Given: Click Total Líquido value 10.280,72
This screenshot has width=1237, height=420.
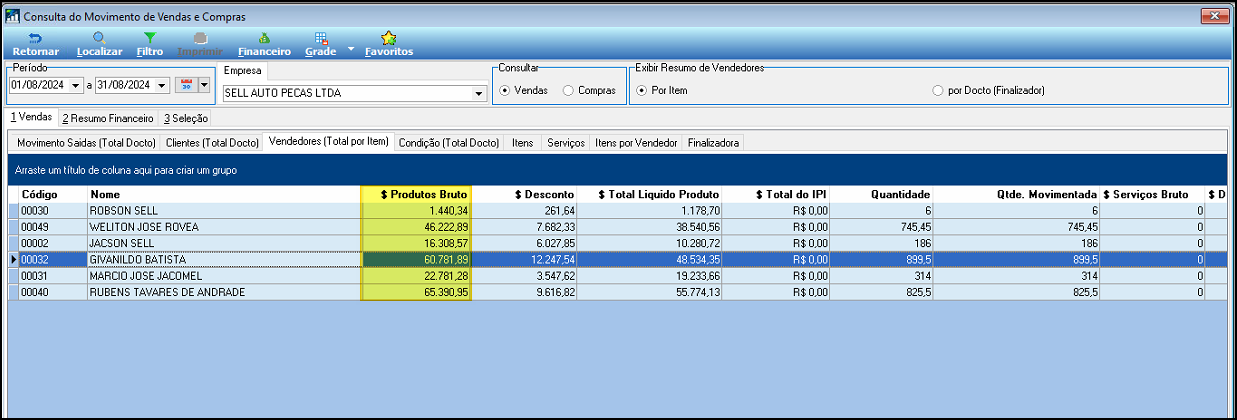Looking at the screenshot, I should 651,243.
